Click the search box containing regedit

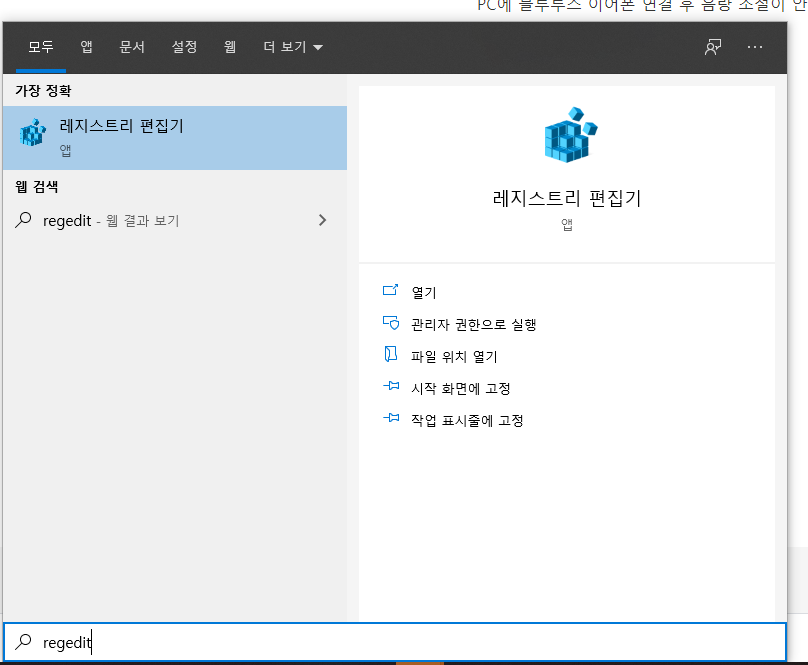395,642
